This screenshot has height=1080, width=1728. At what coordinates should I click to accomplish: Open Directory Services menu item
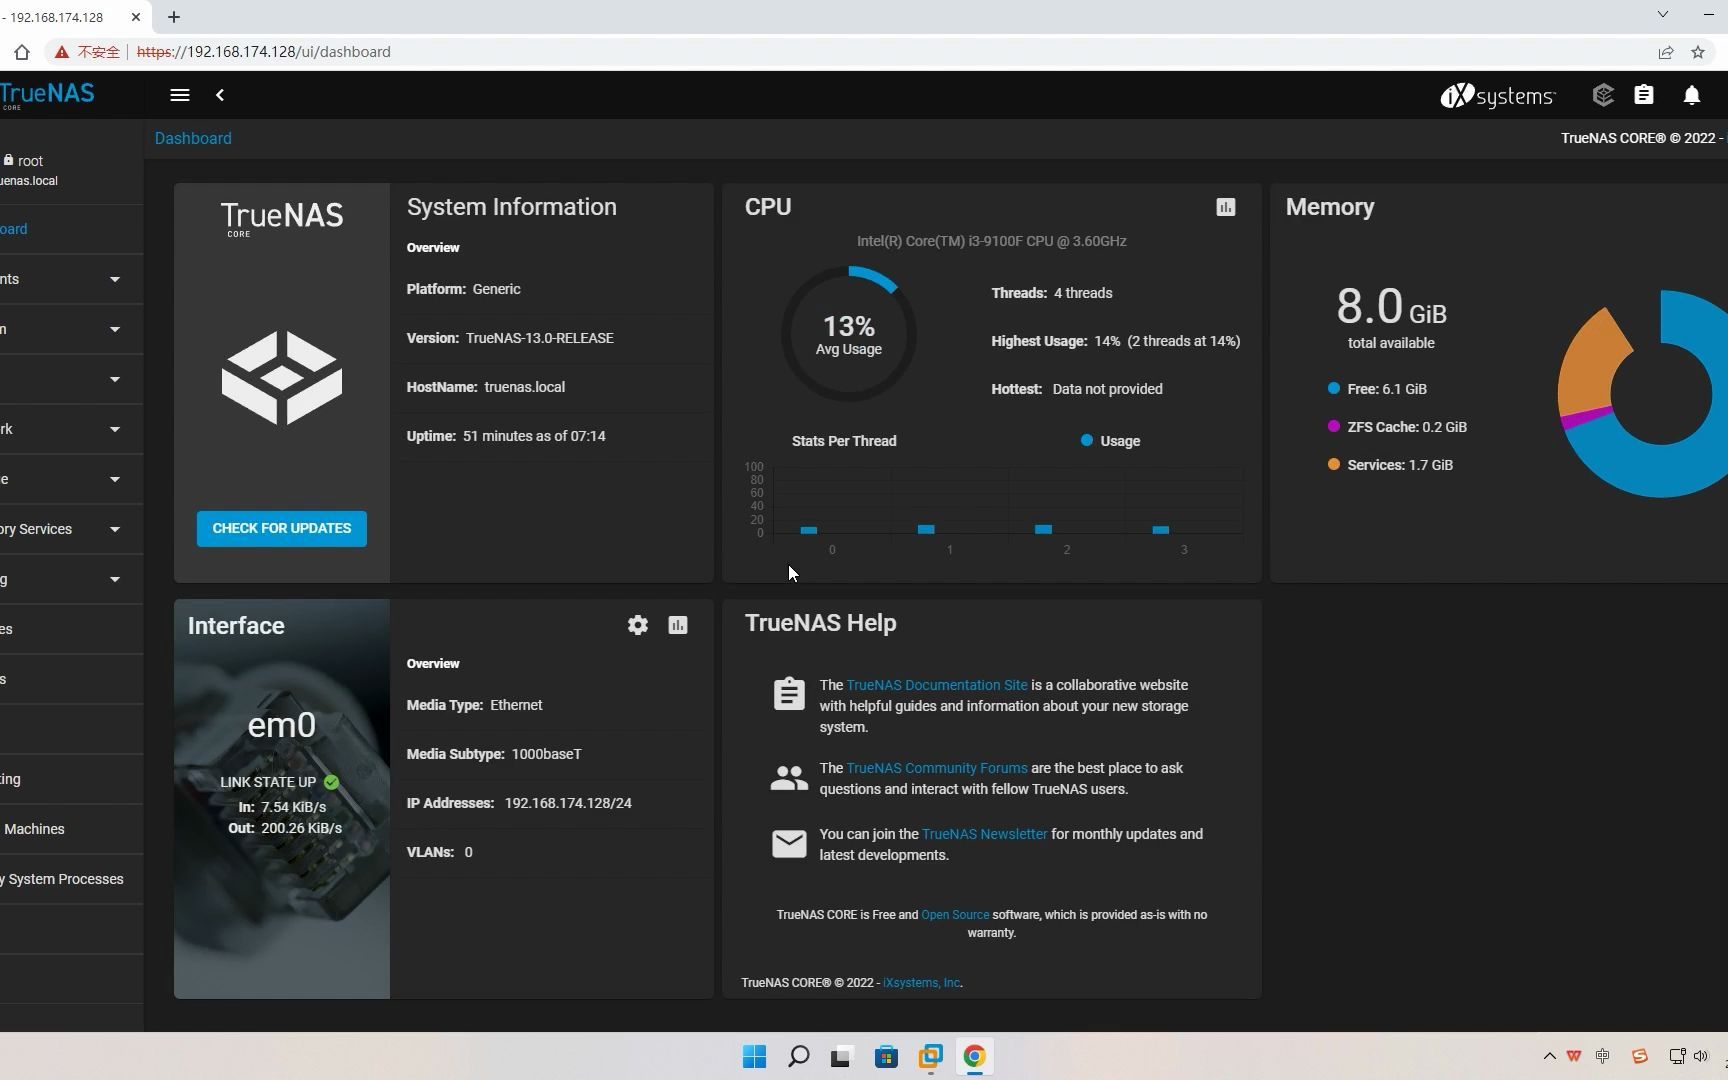tap(70, 529)
